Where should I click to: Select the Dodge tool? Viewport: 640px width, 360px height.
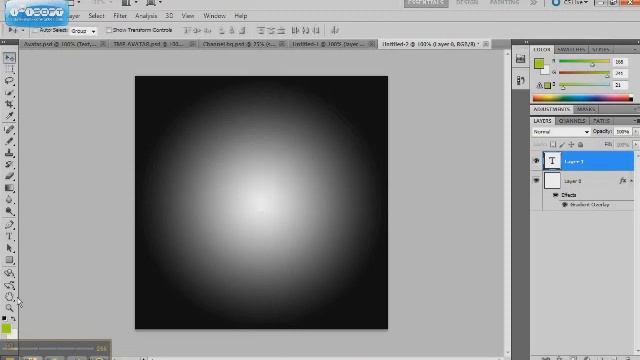[9, 211]
